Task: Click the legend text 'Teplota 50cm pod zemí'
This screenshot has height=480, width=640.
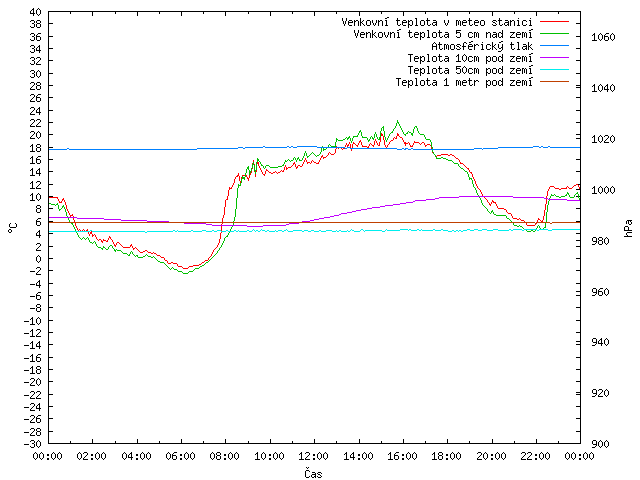Action: click(470, 70)
